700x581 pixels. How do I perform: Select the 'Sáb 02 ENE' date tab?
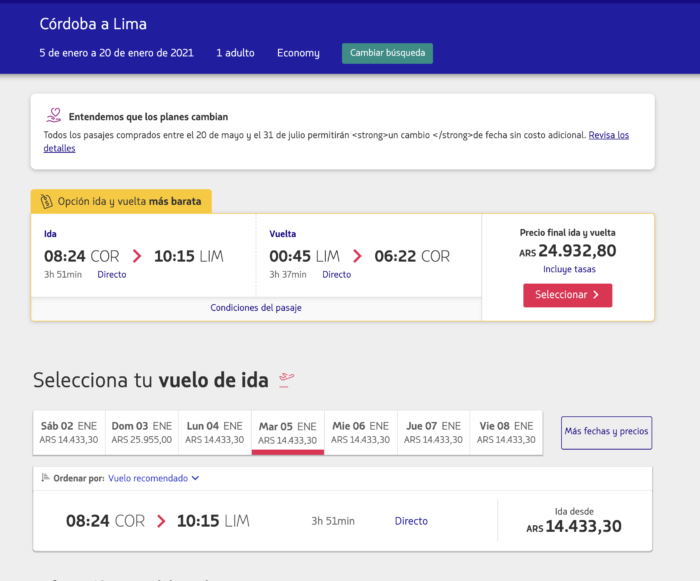68,432
